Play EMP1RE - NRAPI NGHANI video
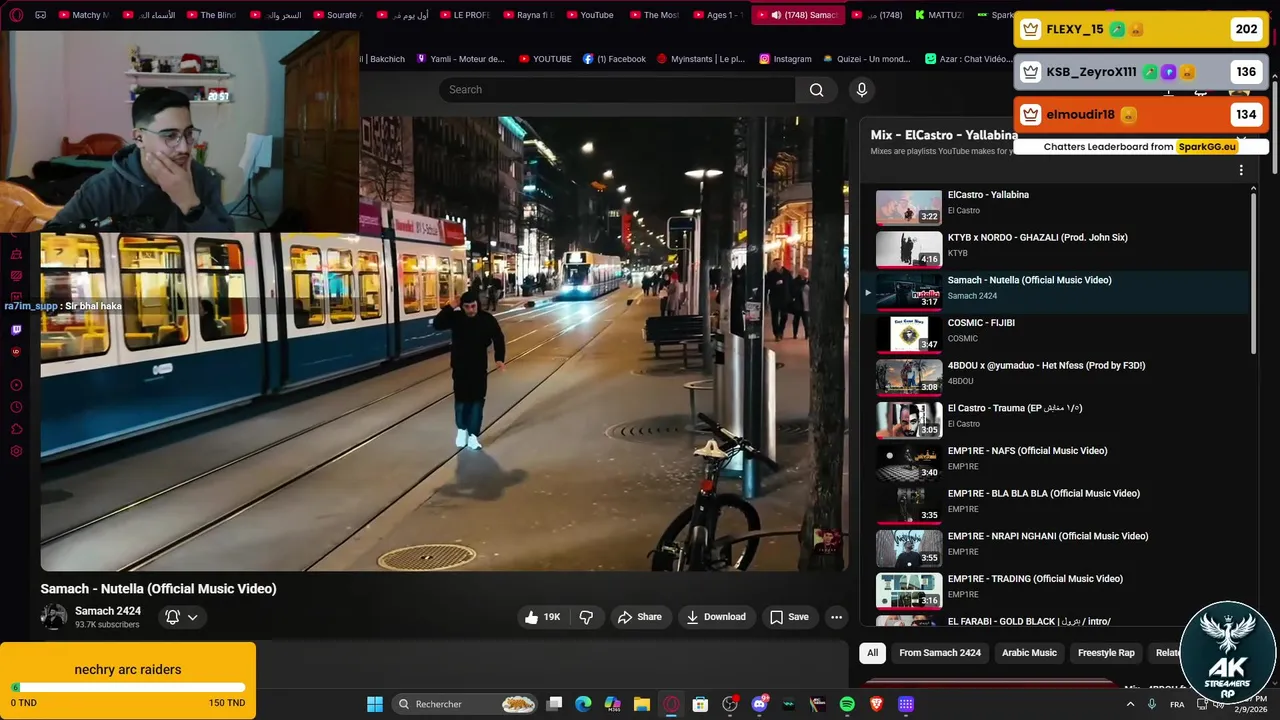 (1055, 546)
